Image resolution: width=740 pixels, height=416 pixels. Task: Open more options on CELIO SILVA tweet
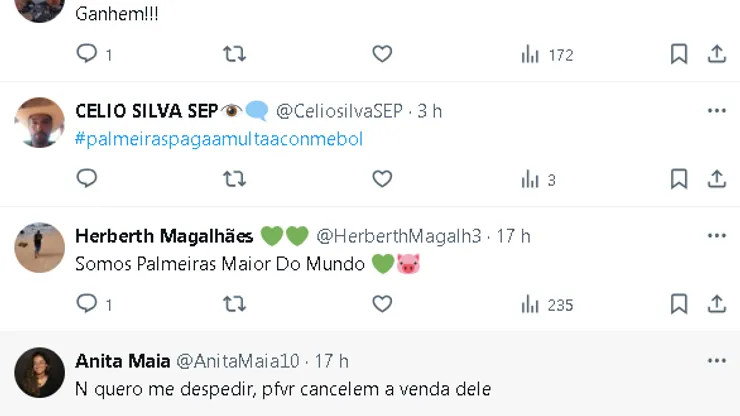pos(716,111)
